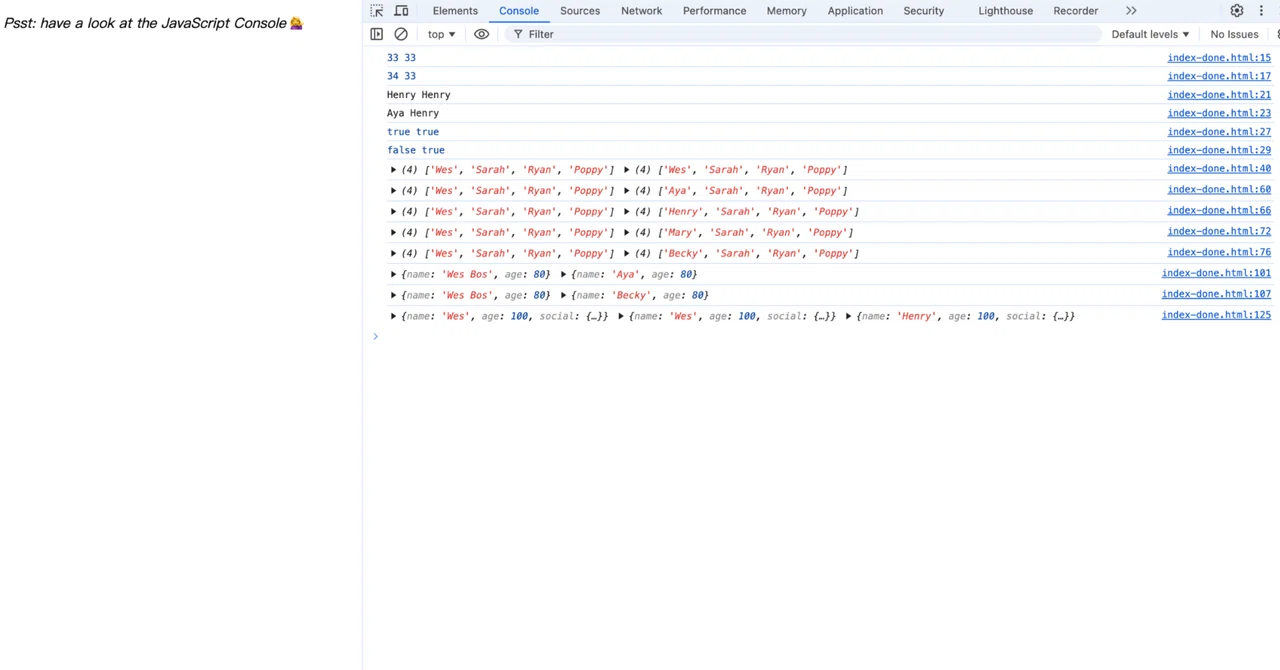Expand the object with name 'Becky'

coord(564,296)
